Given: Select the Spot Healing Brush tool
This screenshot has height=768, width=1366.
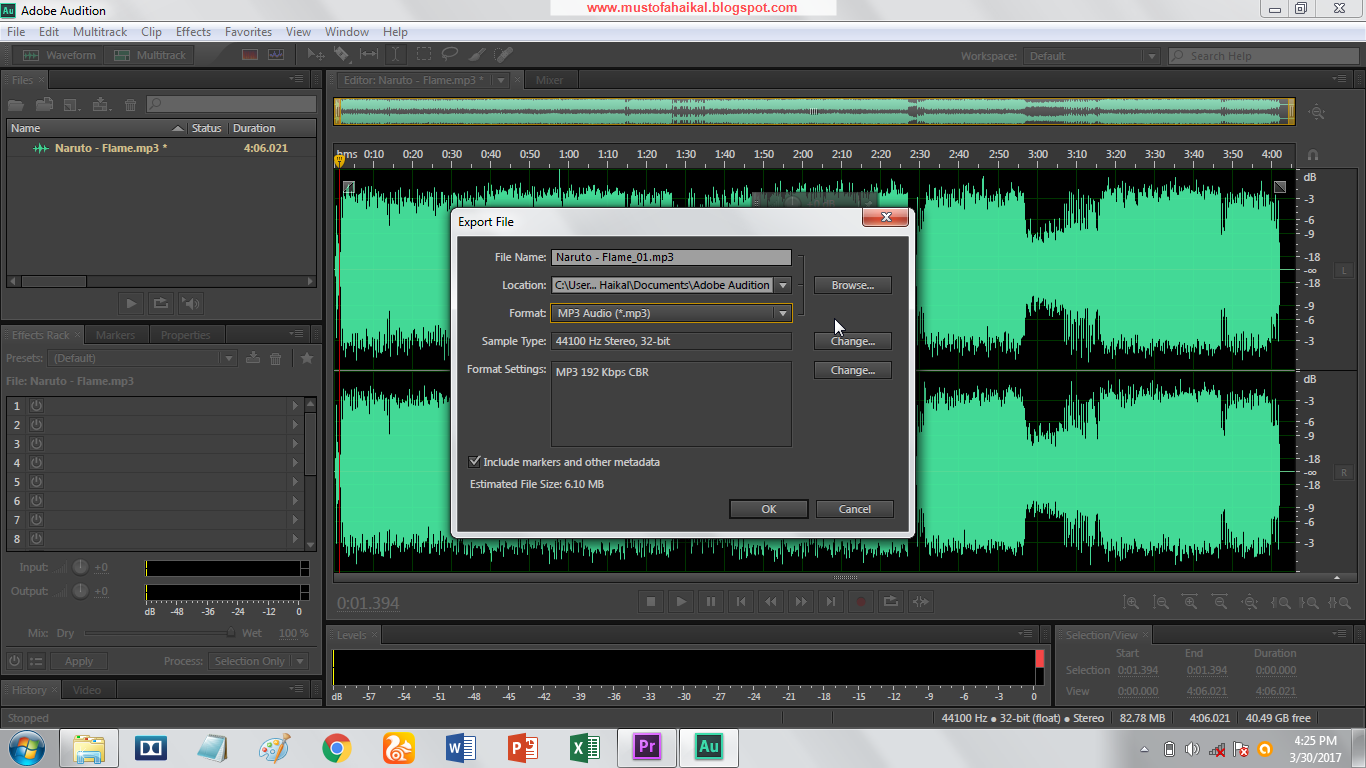Looking at the screenshot, I should click(502, 53).
